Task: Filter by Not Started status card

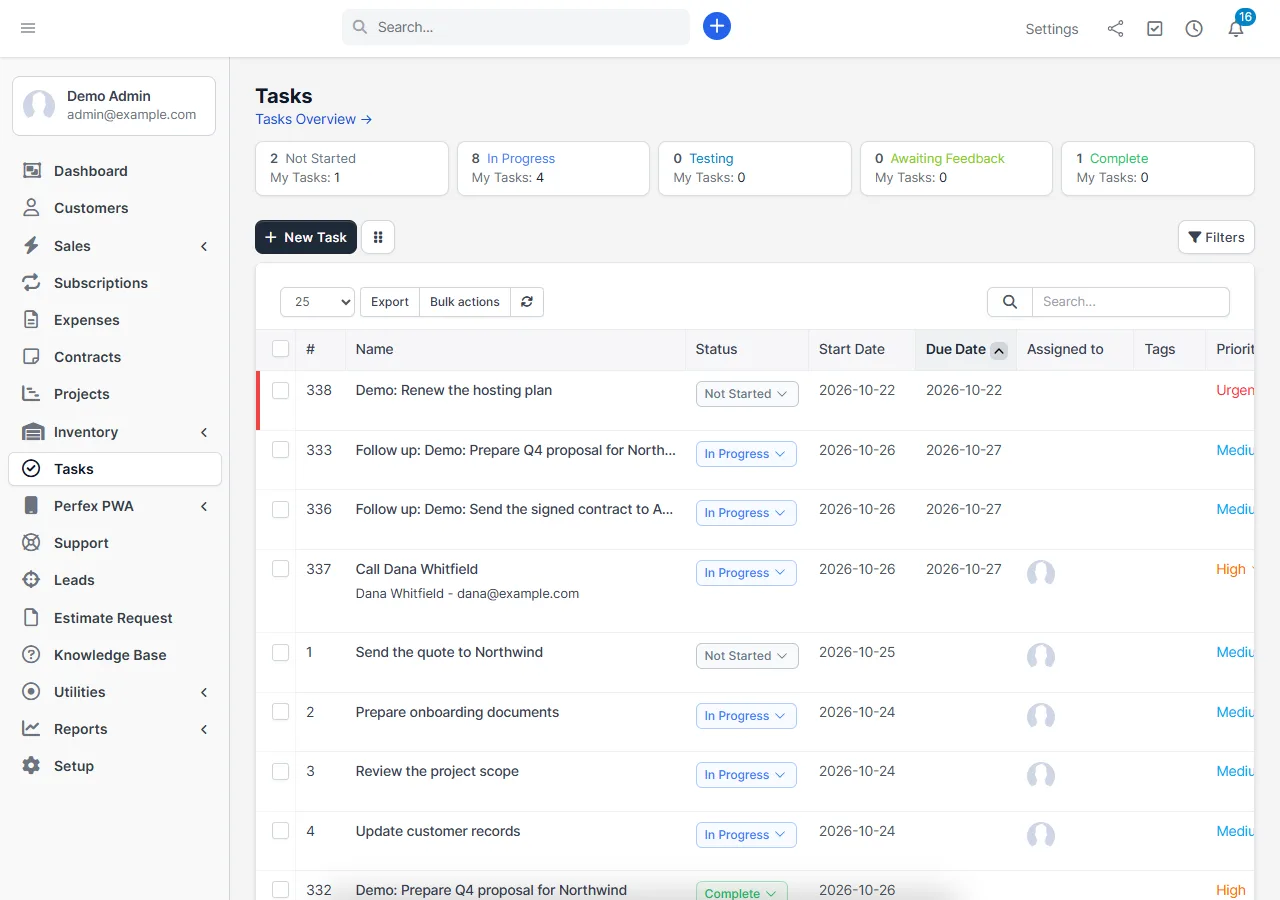Action: (x=352, y=168)
